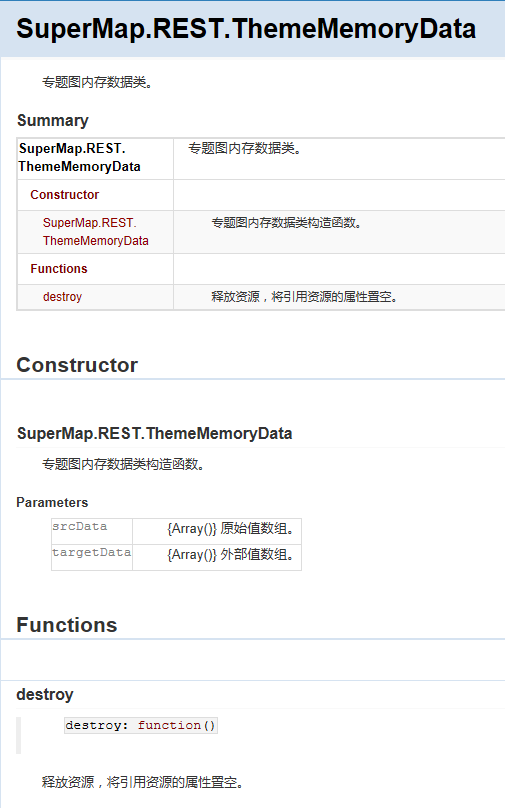This screenshot has height=808, width=505.
Task: Click the constructor description in Summary table row
Action: (x=287, y=223)
